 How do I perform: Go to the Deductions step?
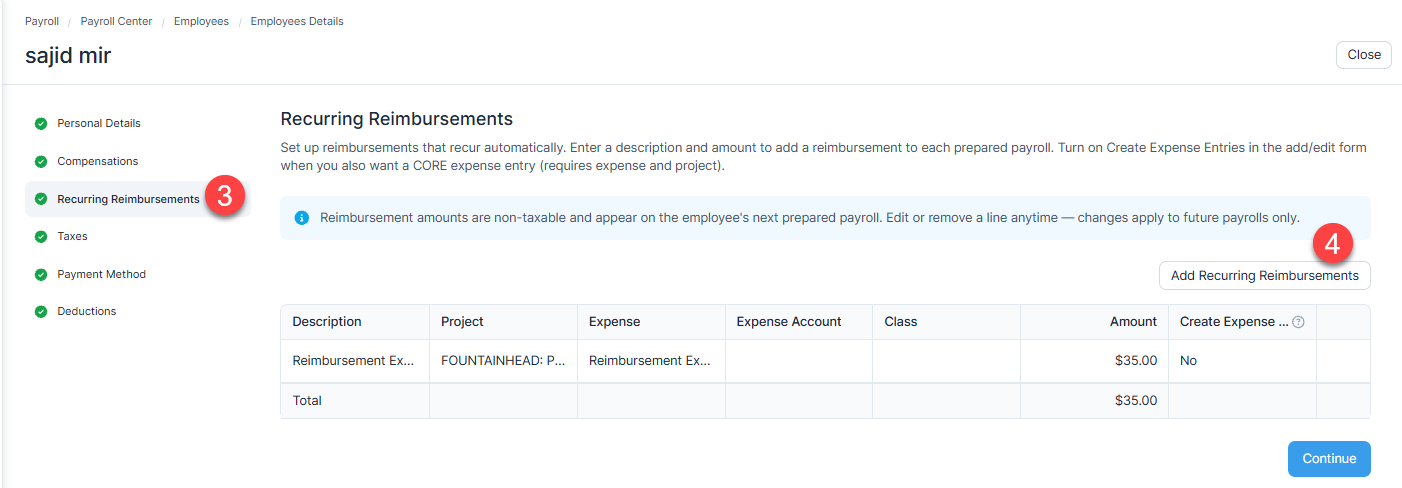(x=86, y=312)
